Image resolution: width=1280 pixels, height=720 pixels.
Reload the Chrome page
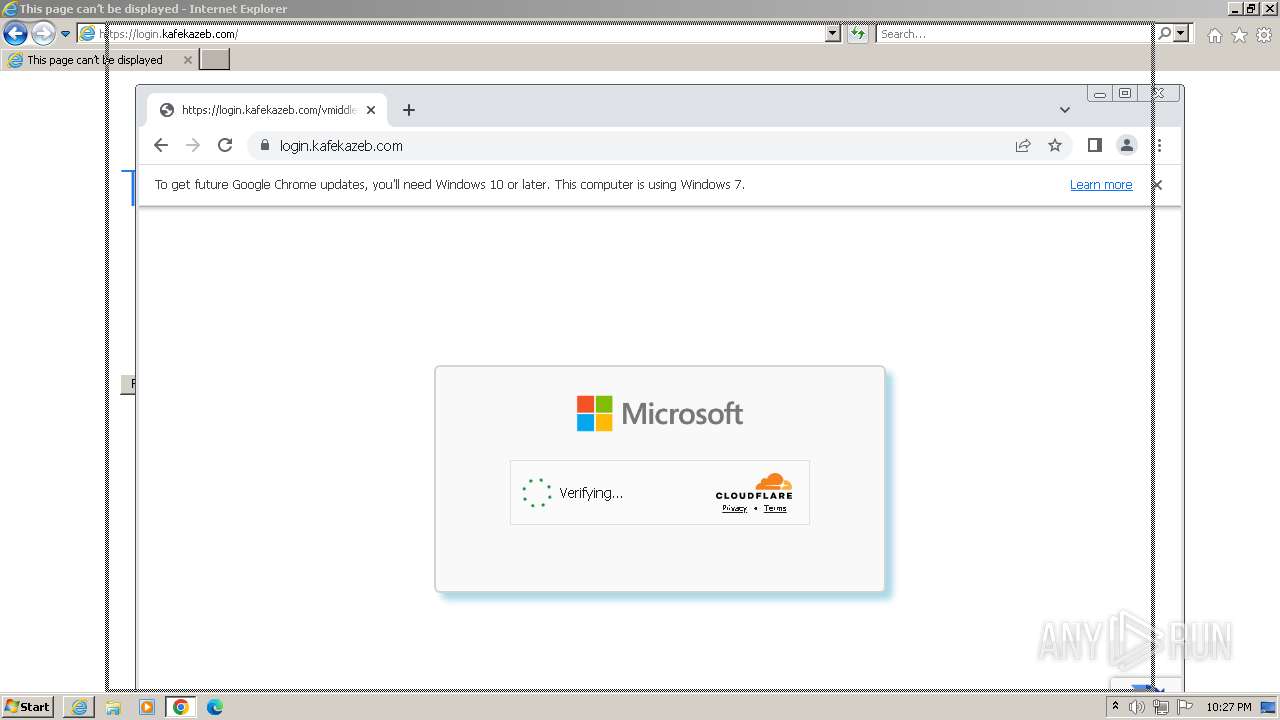tap(225, 145)
